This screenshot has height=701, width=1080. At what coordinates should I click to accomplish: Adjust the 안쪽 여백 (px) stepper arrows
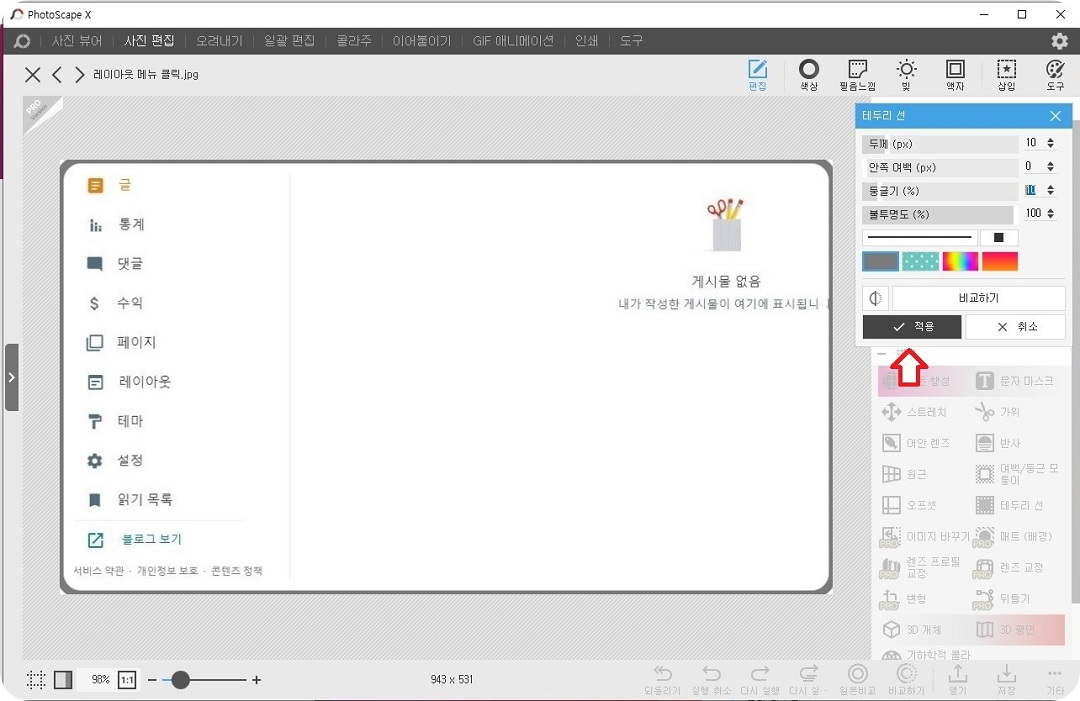1050,167
